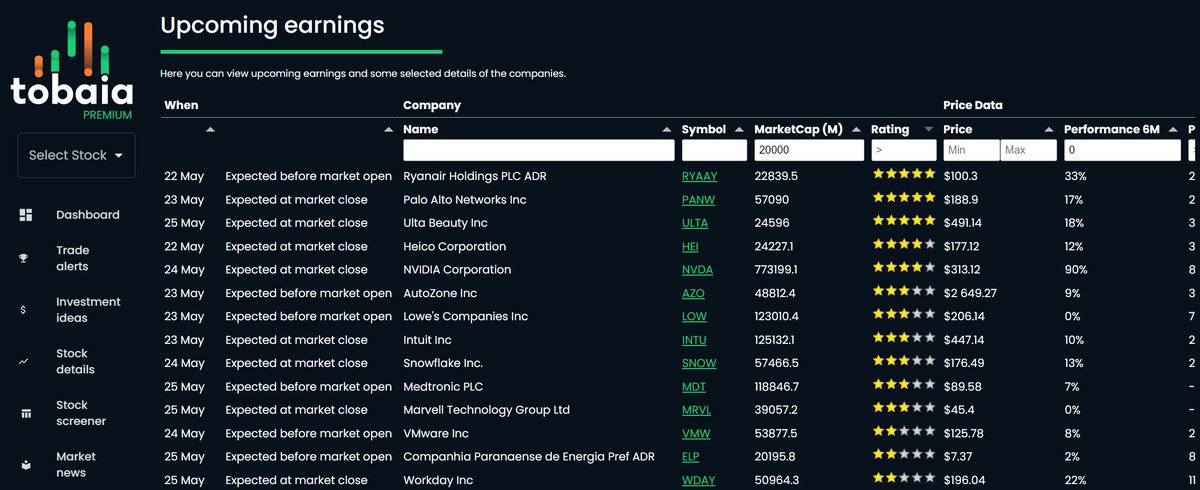Viewport: 1200px width, 490px height.
Task: Click Workday Inc star rating
Action: coord(904,478)
